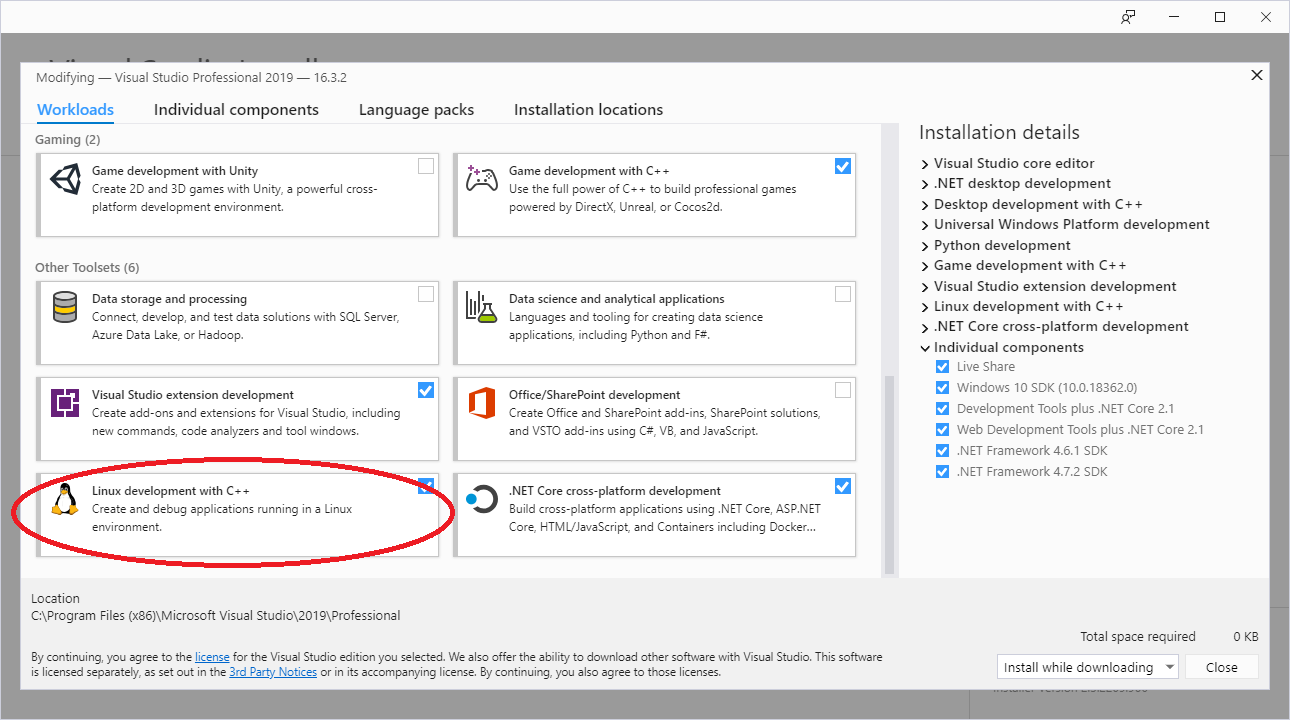The image size is (1290, 720).
Task: Disable the .NET Framework 4.6.1 SDK component
Action: [942, 450]
